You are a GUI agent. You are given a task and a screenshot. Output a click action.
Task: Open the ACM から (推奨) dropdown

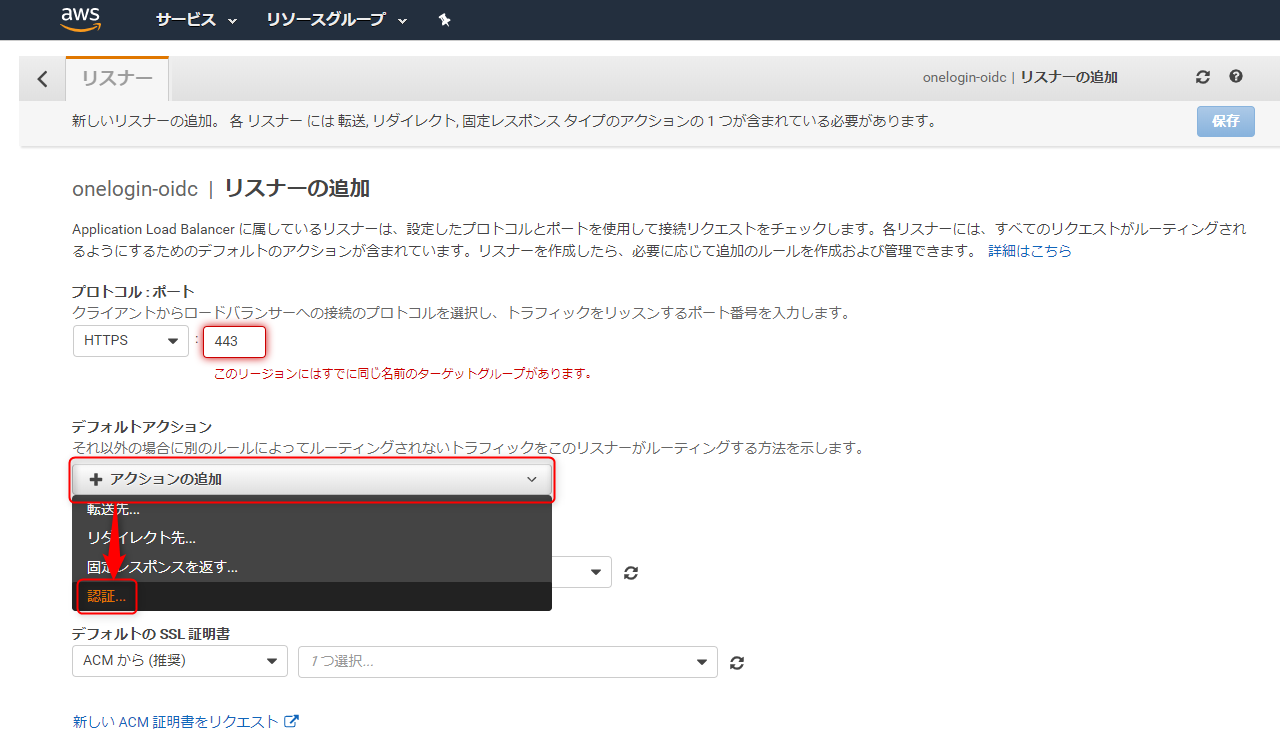180,661
